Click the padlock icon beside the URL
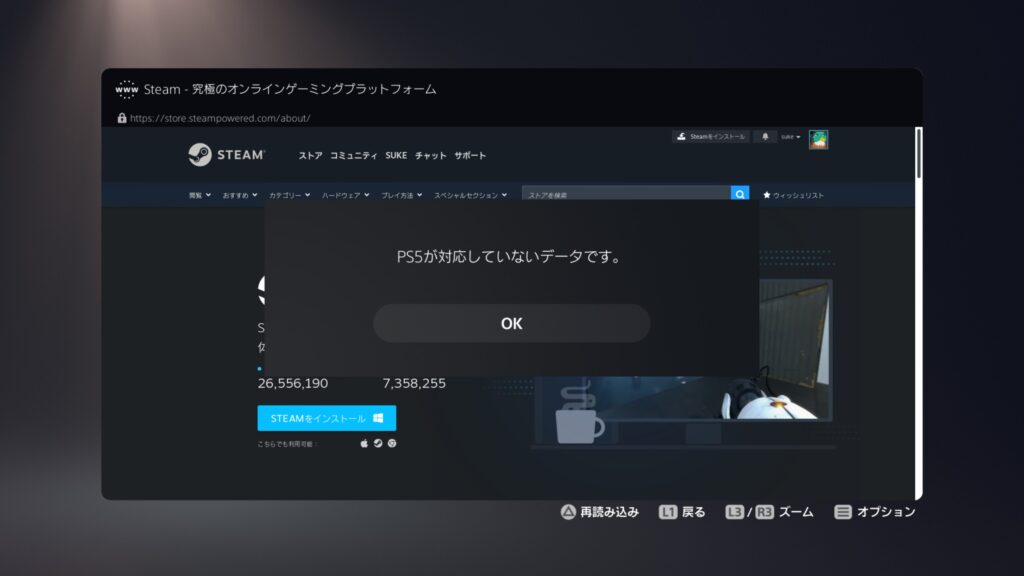Image resolution: width=1024 pixels, height=576 pixels. click(x=121, y=118)
